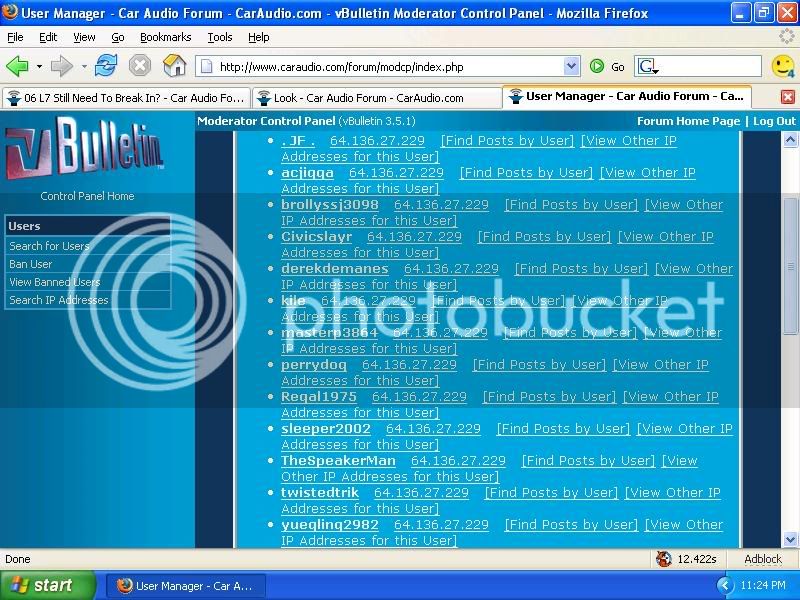
Task: Click the status bar fox icon
Action: pos(664,559)
